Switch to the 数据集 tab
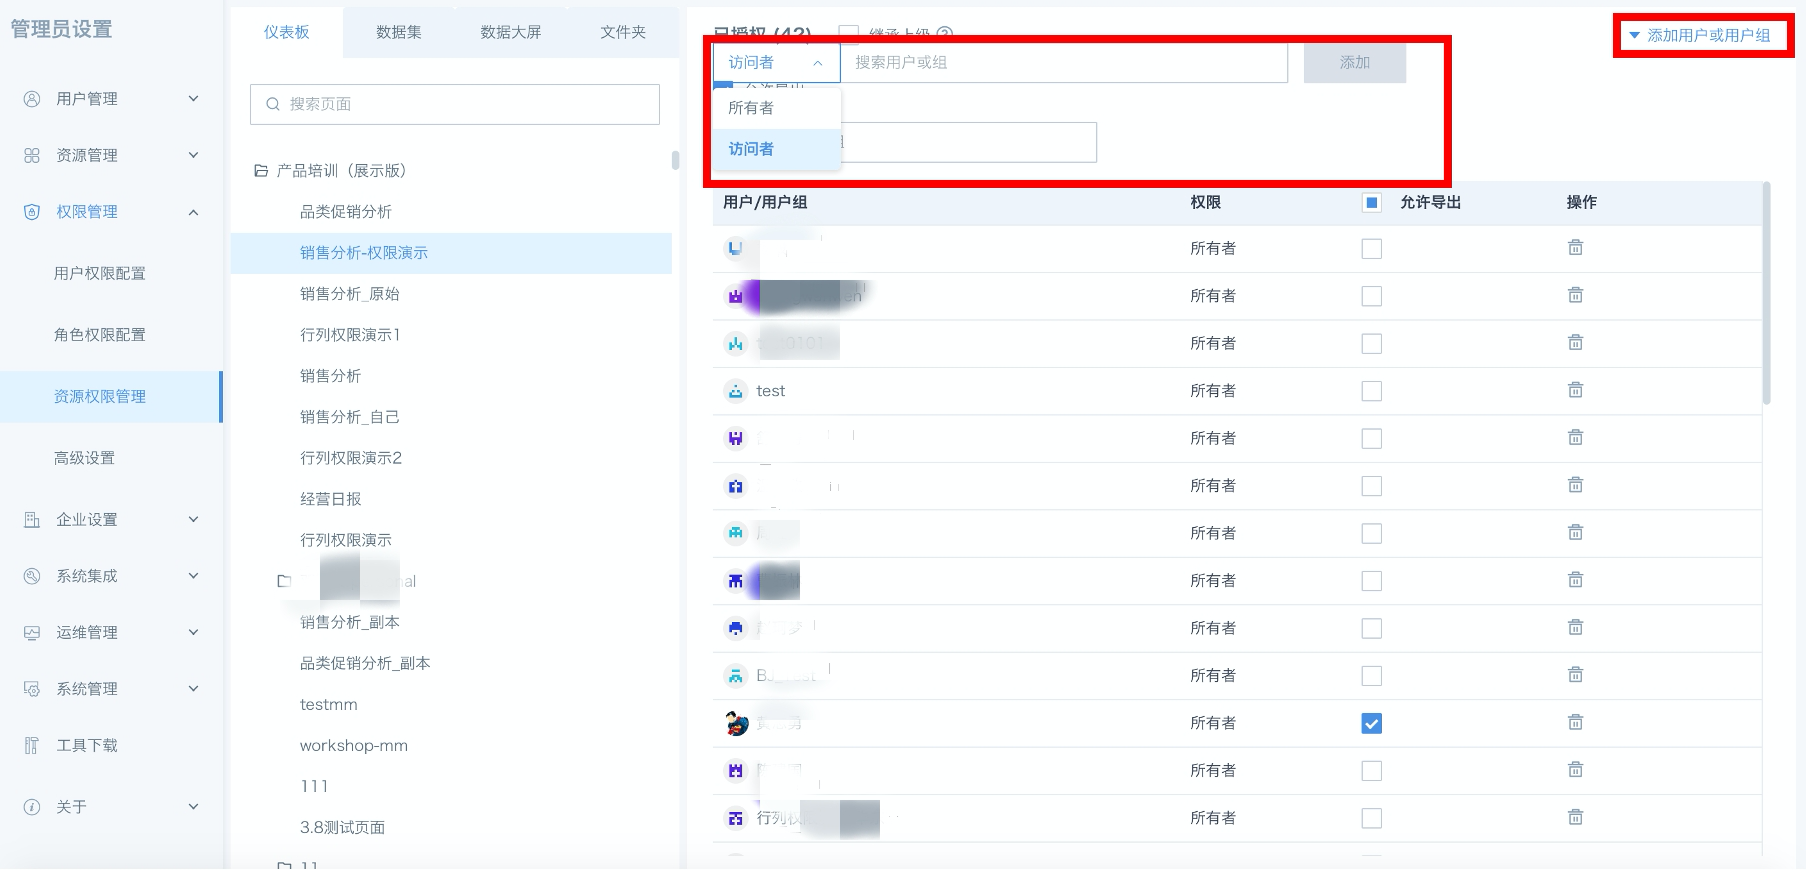 tap(398, 32)
